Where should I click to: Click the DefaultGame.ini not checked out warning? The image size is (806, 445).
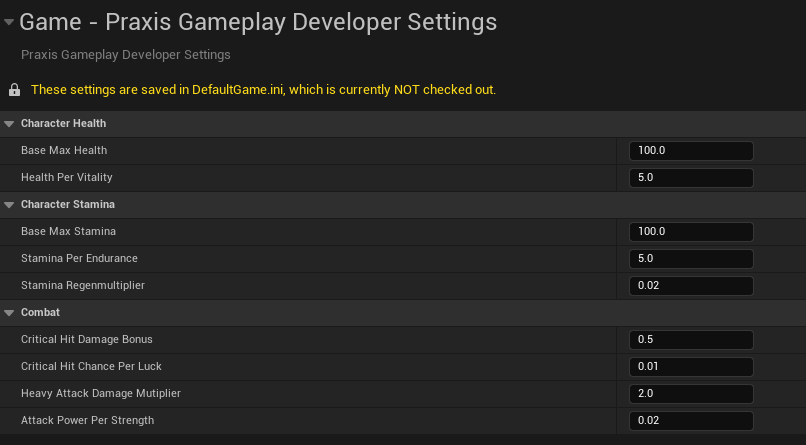(x=263, y=90)
